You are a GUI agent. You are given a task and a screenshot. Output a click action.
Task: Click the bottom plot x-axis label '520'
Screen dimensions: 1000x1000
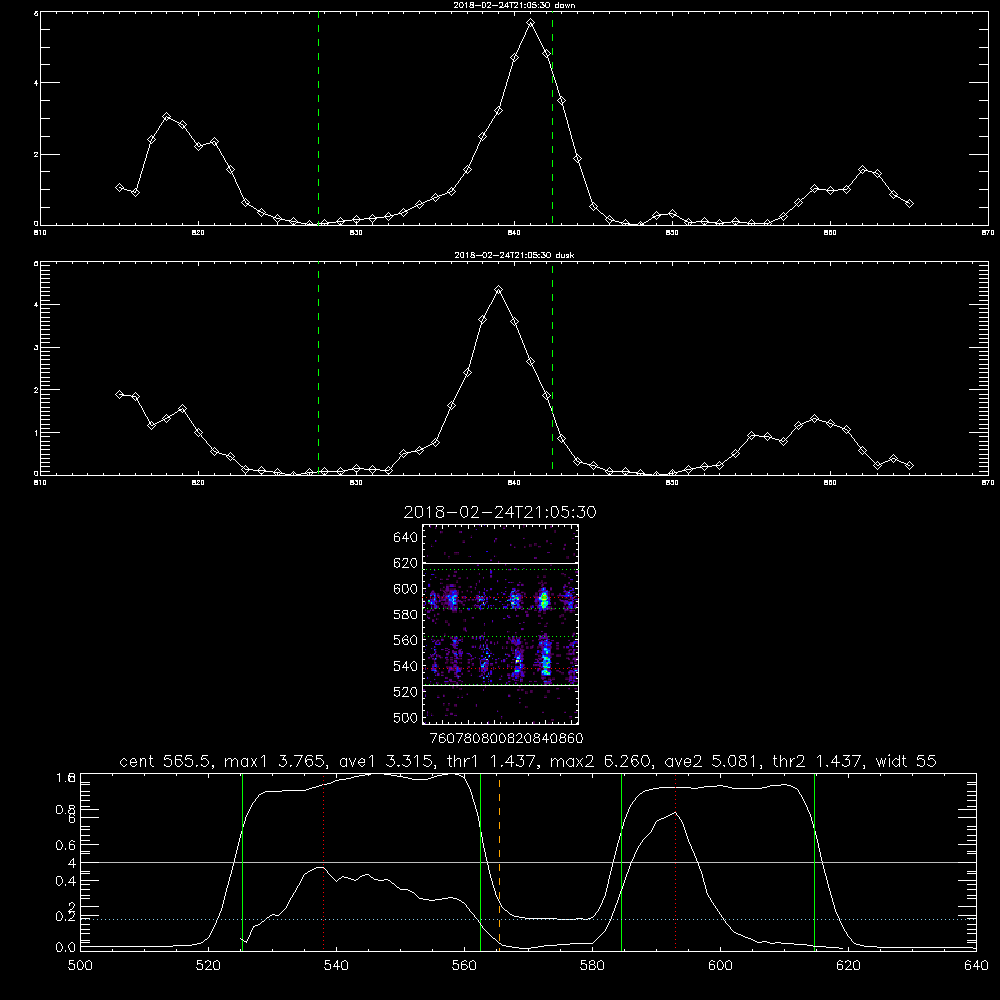click(x=208, y=966)
